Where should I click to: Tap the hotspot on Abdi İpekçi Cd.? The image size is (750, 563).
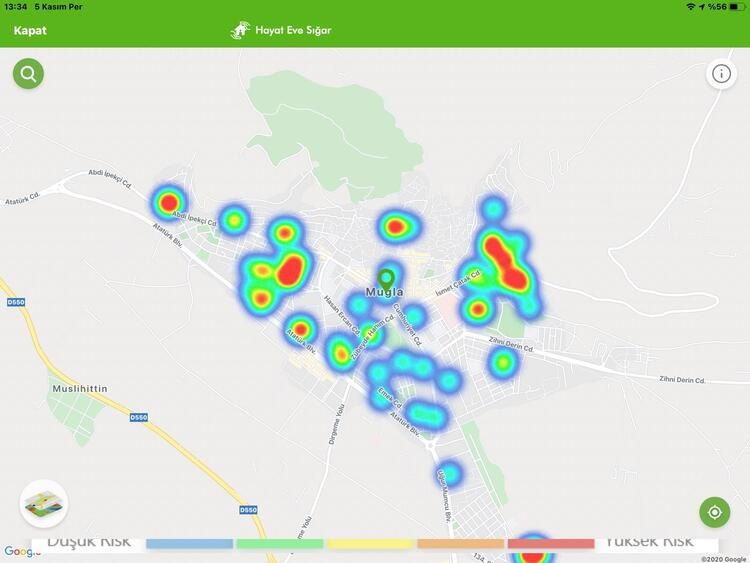click(168, 202)
